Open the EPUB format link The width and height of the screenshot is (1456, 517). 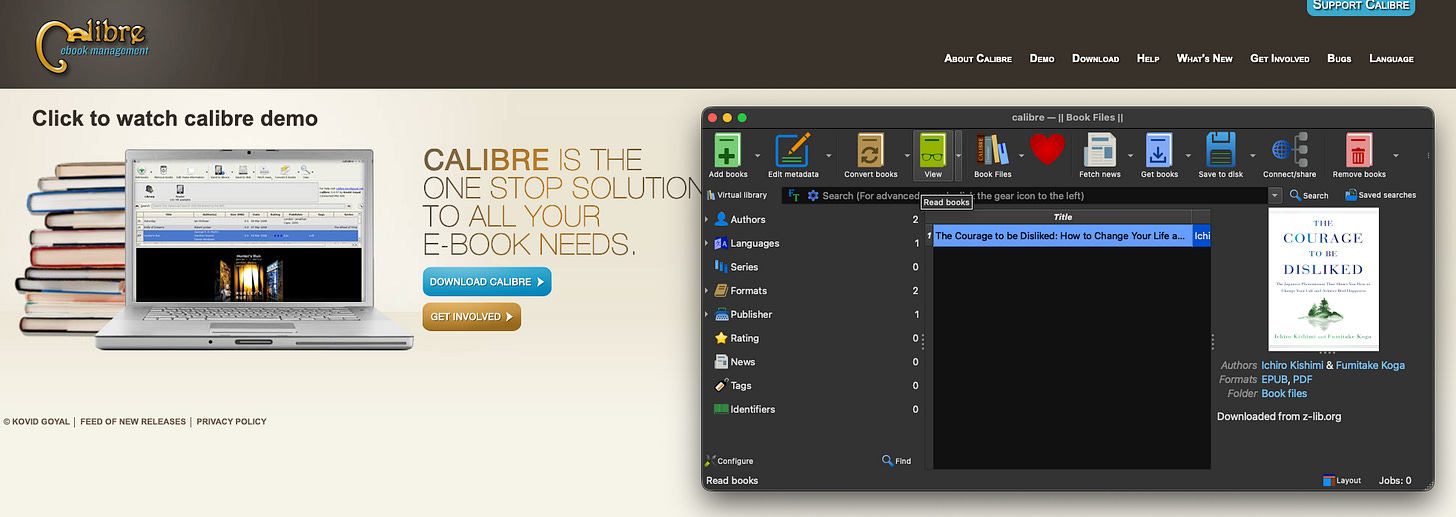pos(1274,379)
